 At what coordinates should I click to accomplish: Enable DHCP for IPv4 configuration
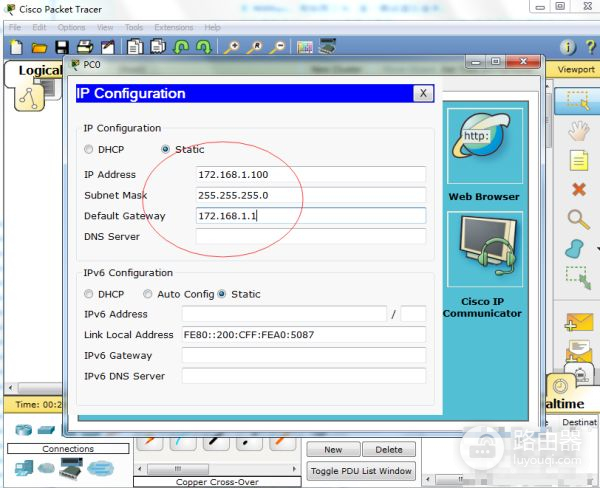89,150
